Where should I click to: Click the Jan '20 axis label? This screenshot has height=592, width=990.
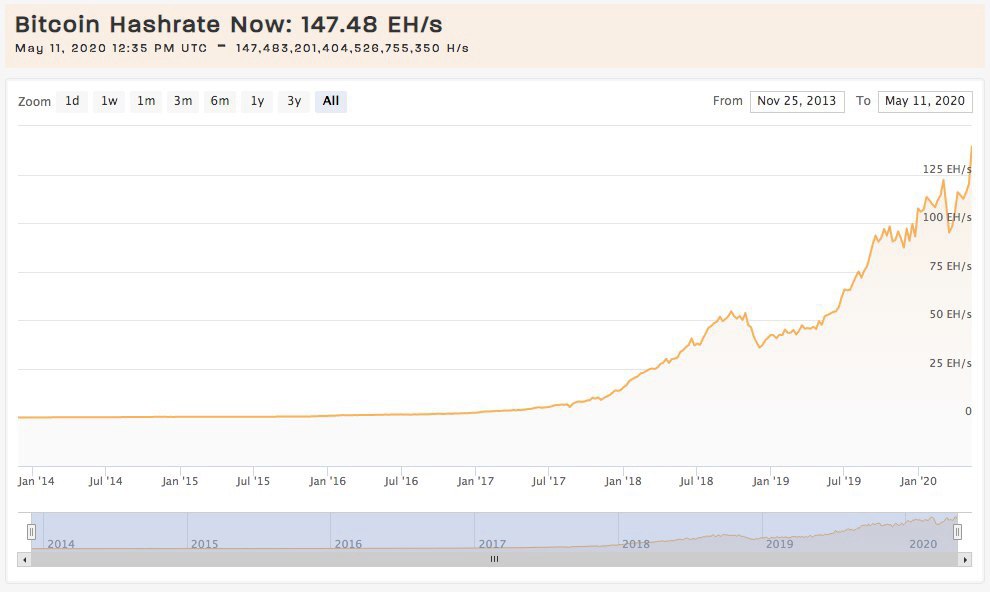pyautogui.click(x=918, y=481)
